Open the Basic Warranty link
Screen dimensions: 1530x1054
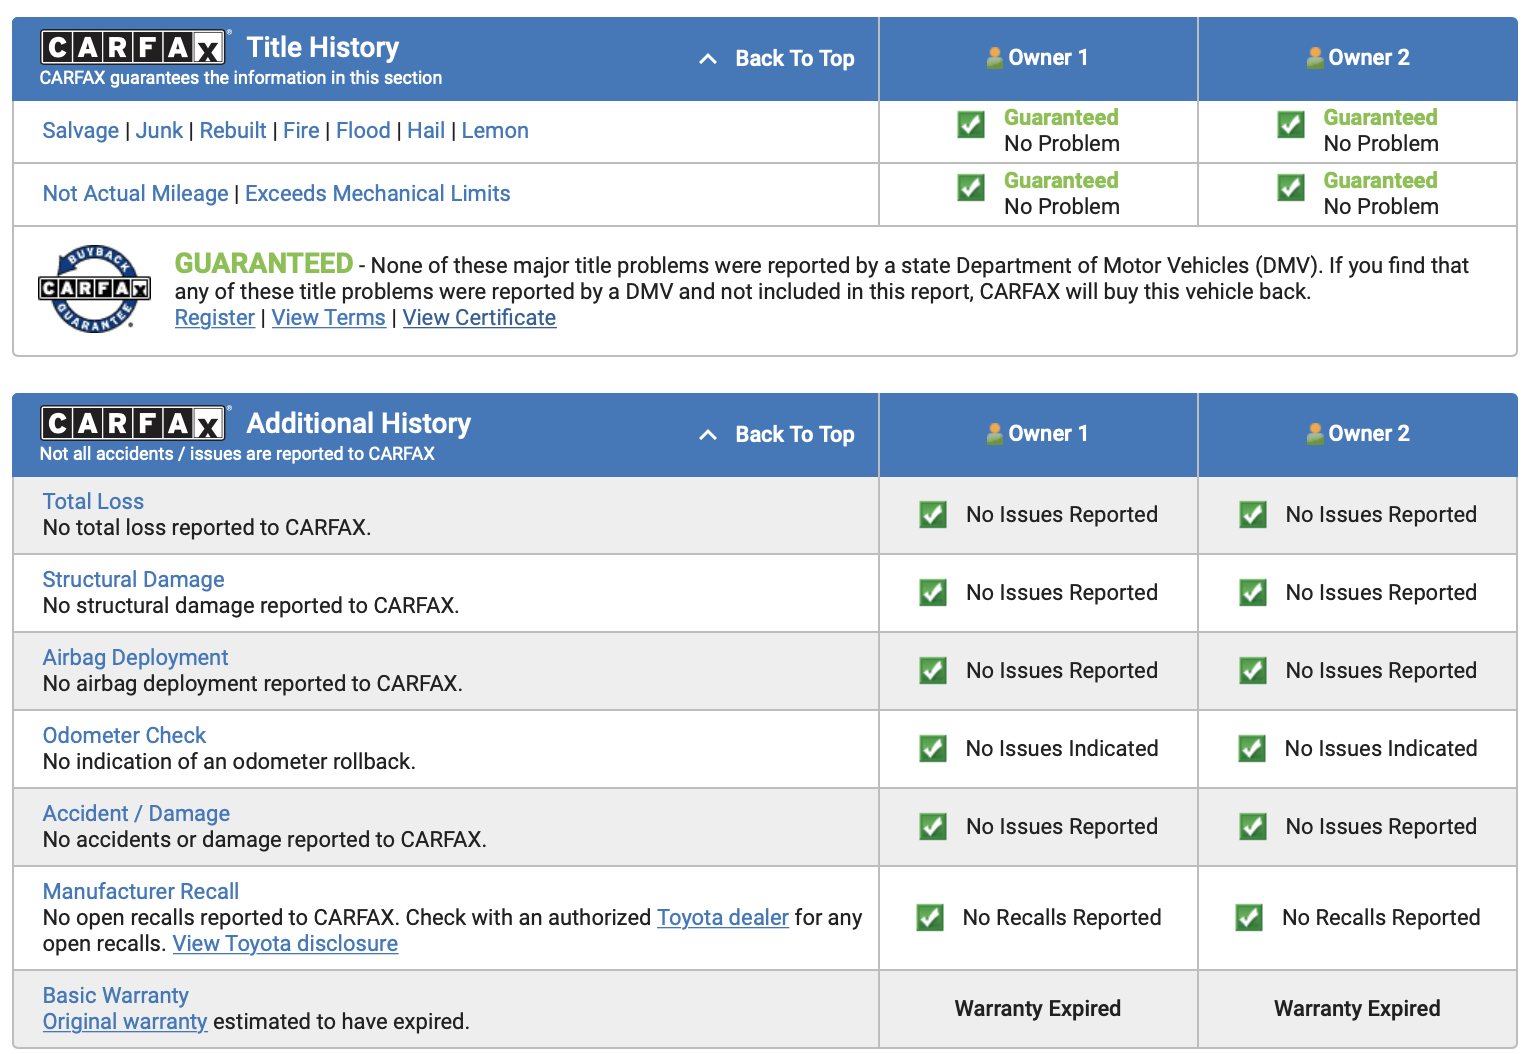[115, 996]
